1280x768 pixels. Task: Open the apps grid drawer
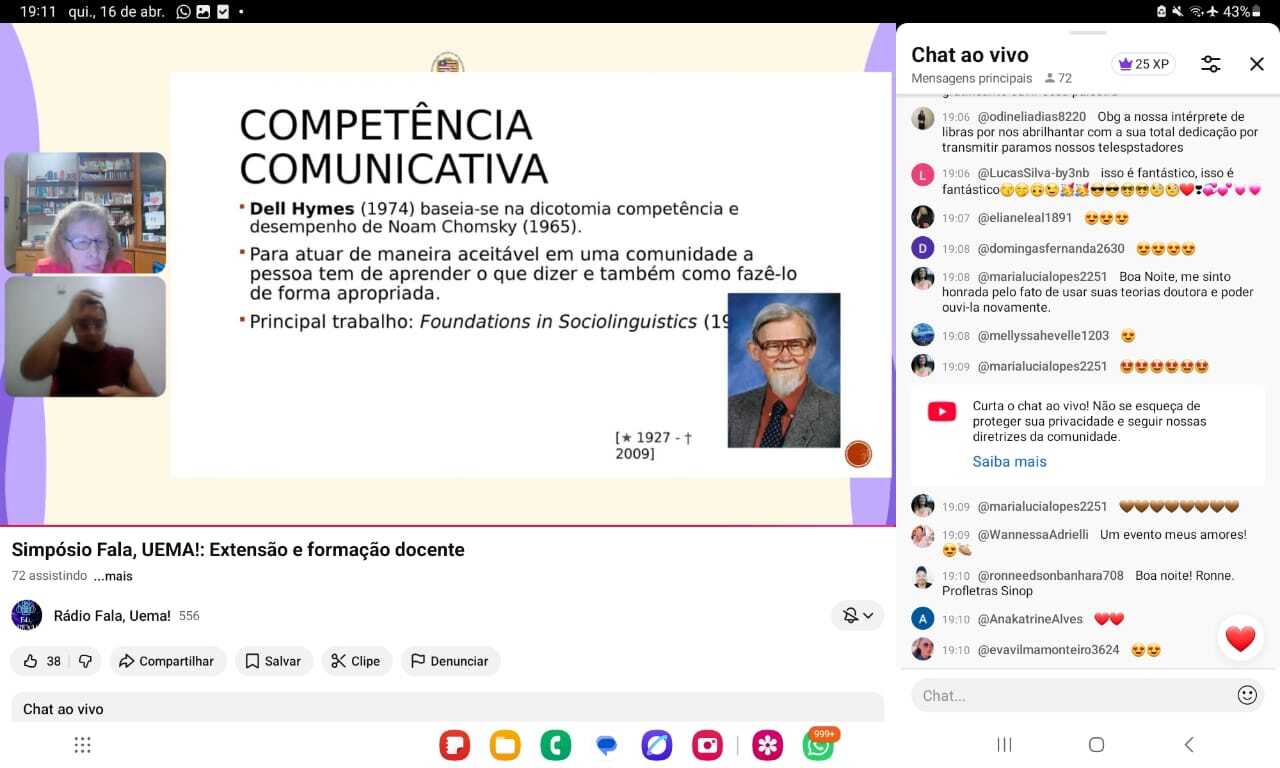point(83,745)
